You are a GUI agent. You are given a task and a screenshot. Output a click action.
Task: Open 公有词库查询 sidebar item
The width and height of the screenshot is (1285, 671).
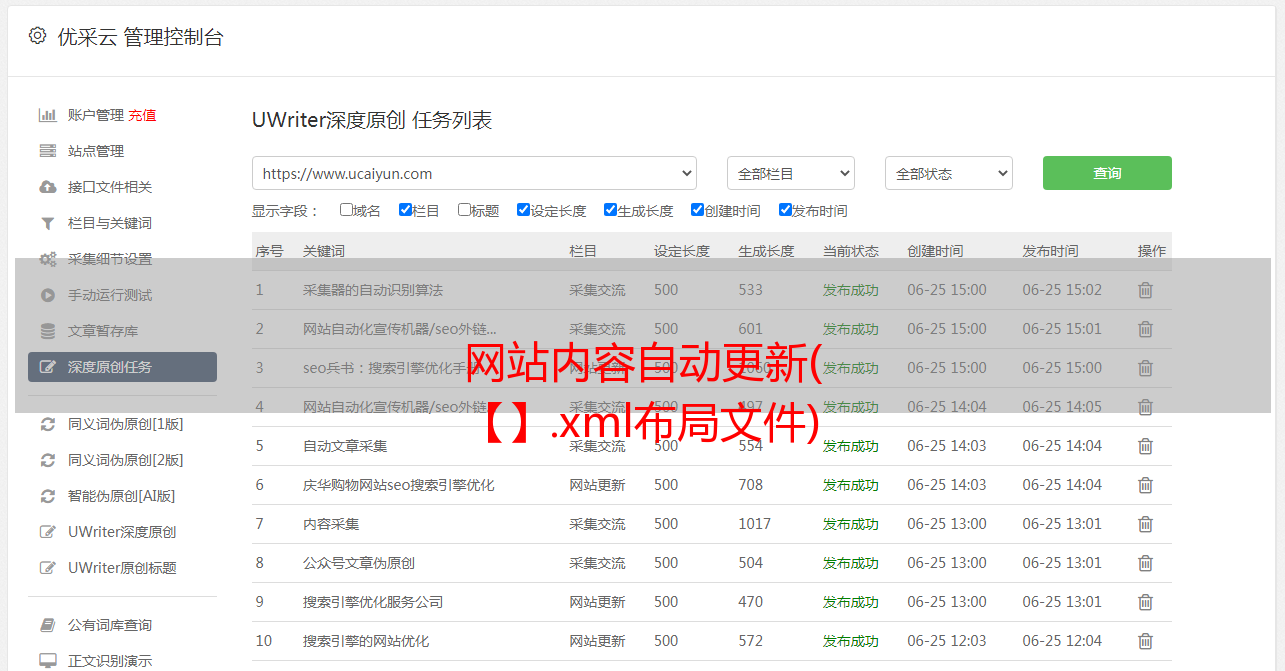[x=110, y=625]
